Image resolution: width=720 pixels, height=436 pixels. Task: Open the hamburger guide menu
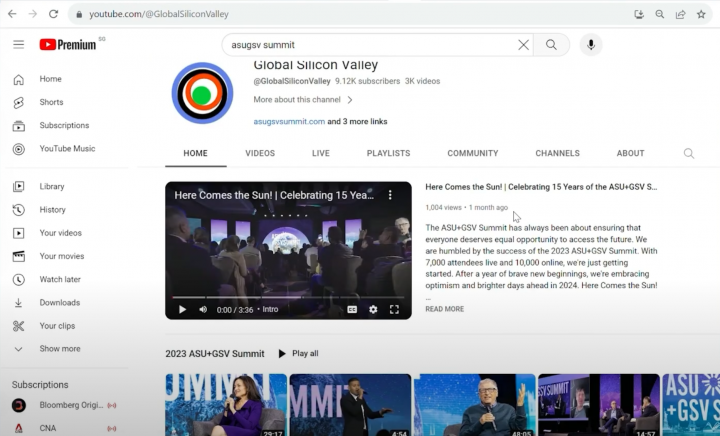tap(18, 44)
